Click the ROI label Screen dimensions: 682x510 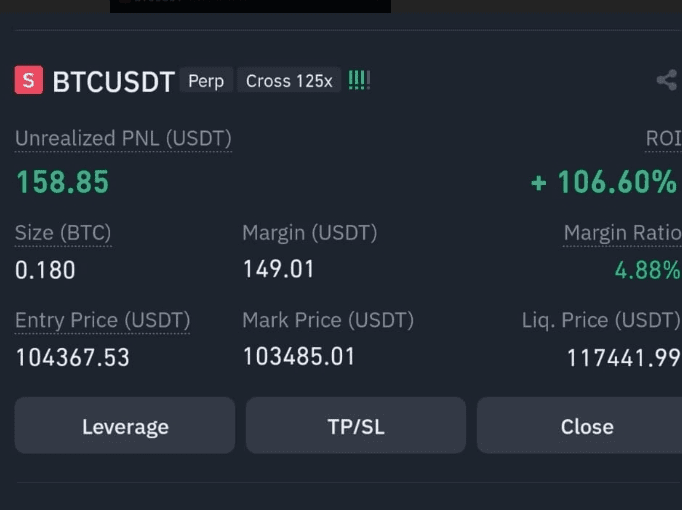[x=663, y=138]
